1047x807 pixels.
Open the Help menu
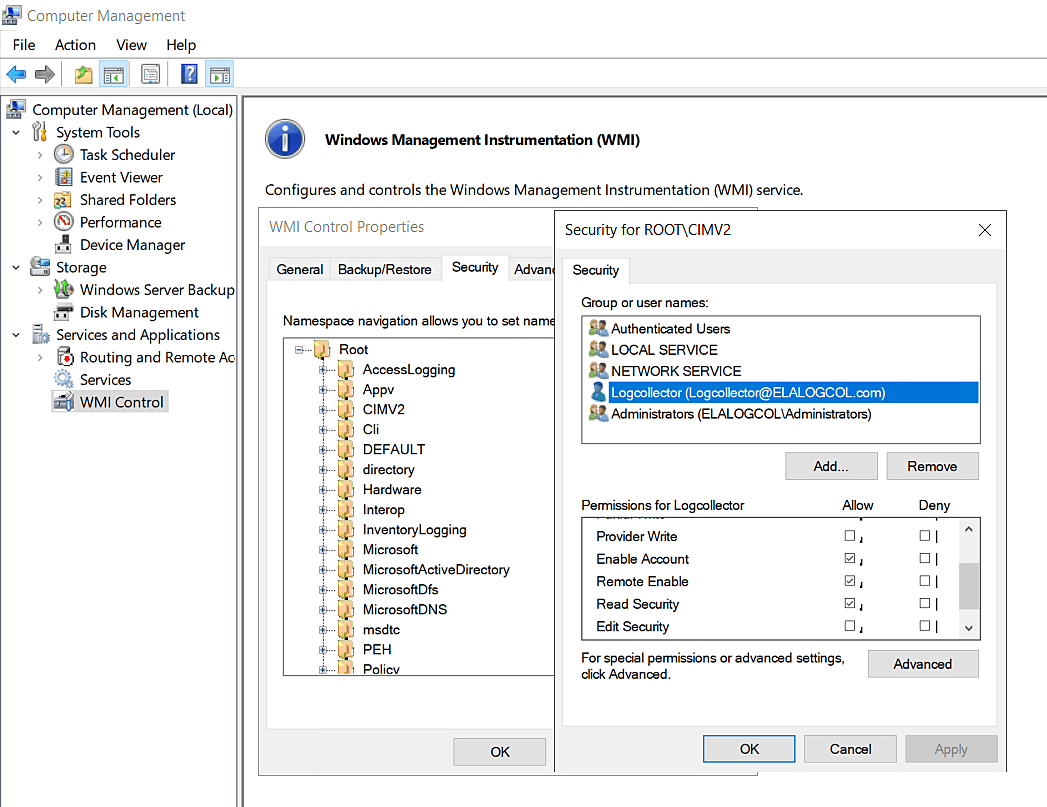181,45
